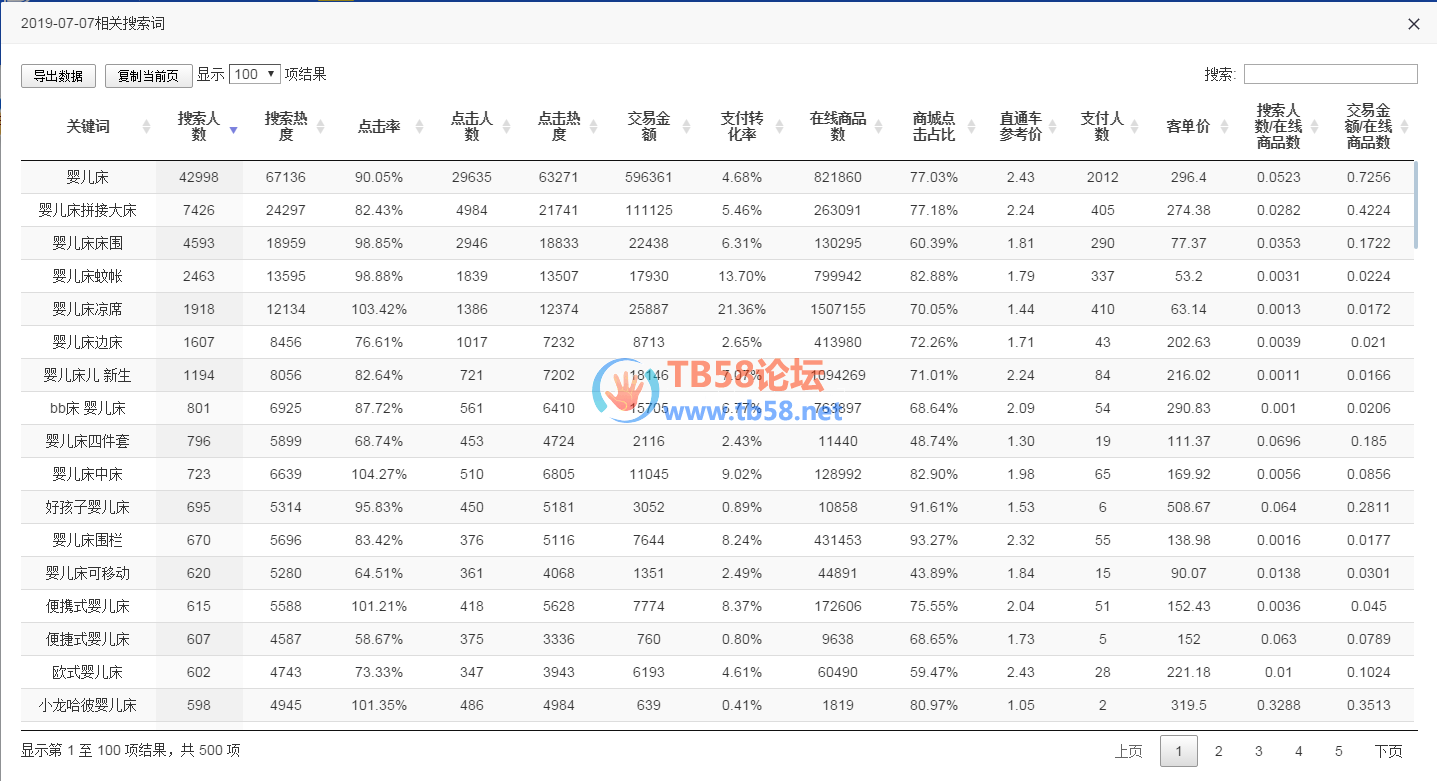Jump to page 5 of results
Image resolution: width=1437 pixels, height=781 pixels.
point(1338,751)
